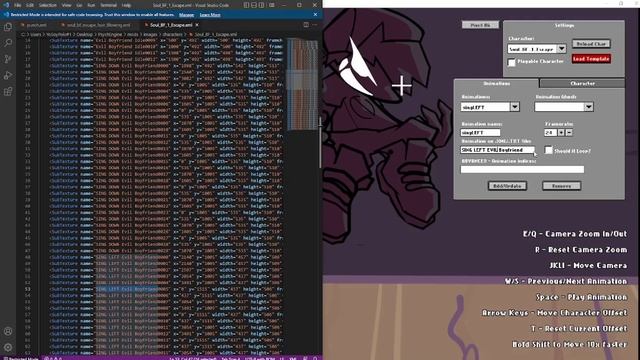This screenshot has width=640, height=360.
Task: Toggle panel layout icon in title bar
Action: point(254,5)
